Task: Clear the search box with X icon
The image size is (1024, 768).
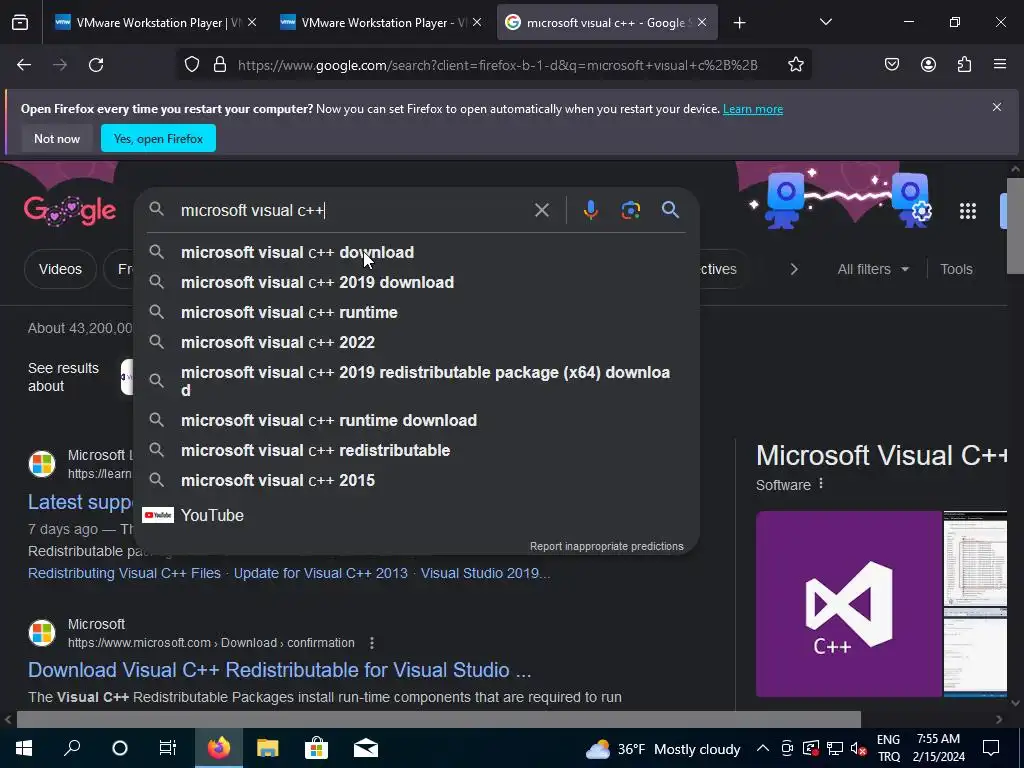Action: (541, 210)
